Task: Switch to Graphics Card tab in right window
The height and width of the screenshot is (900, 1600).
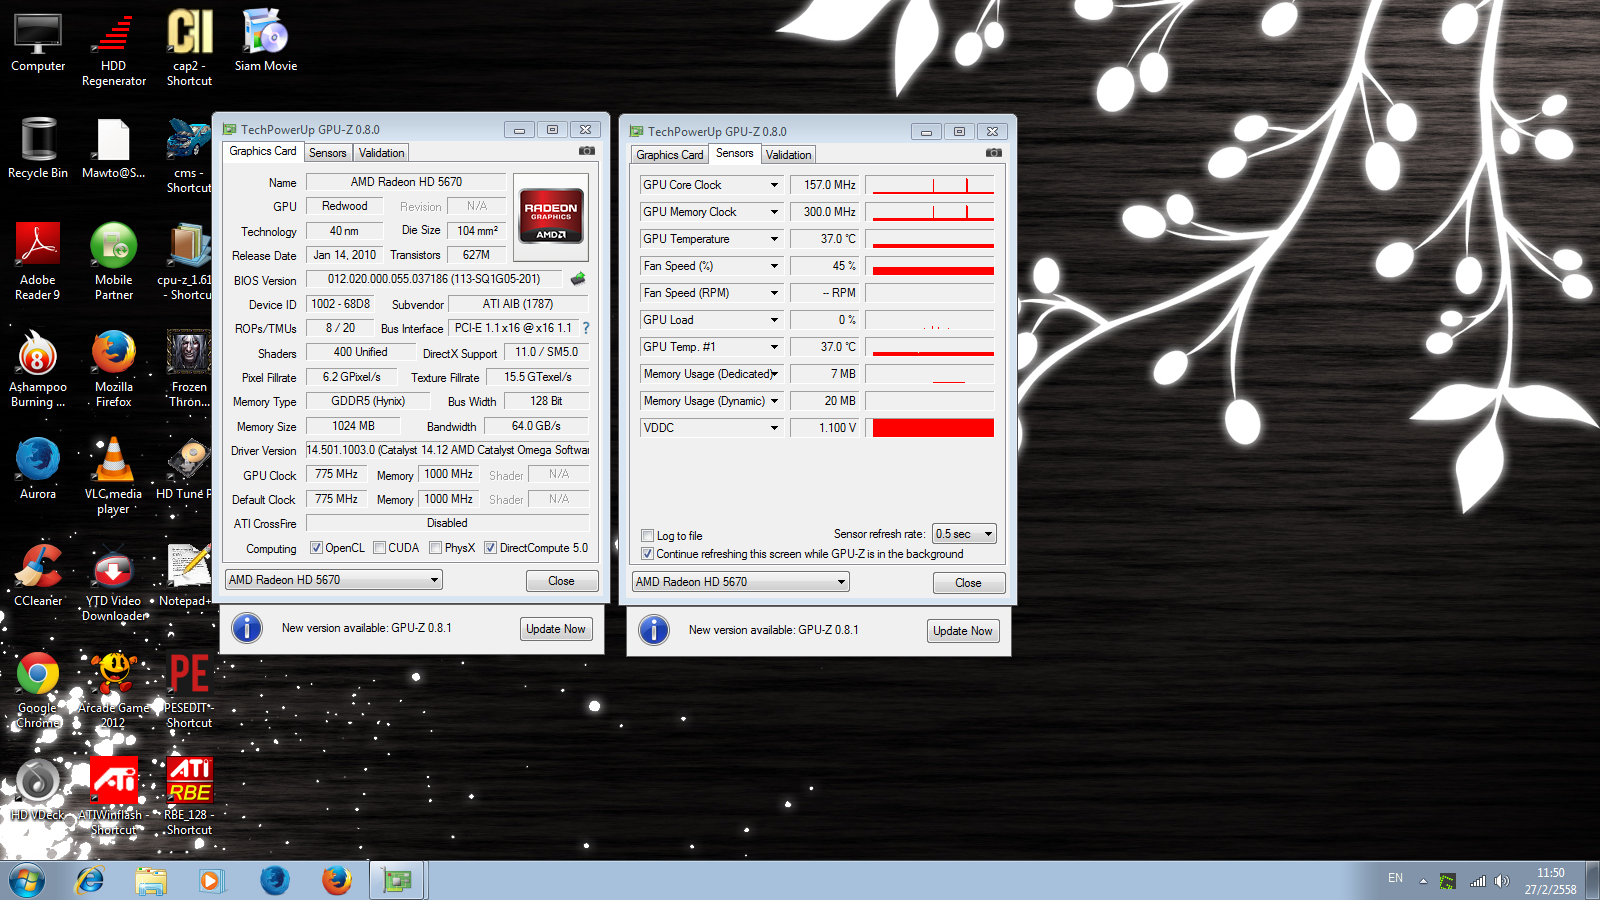Action: (670, 155)
